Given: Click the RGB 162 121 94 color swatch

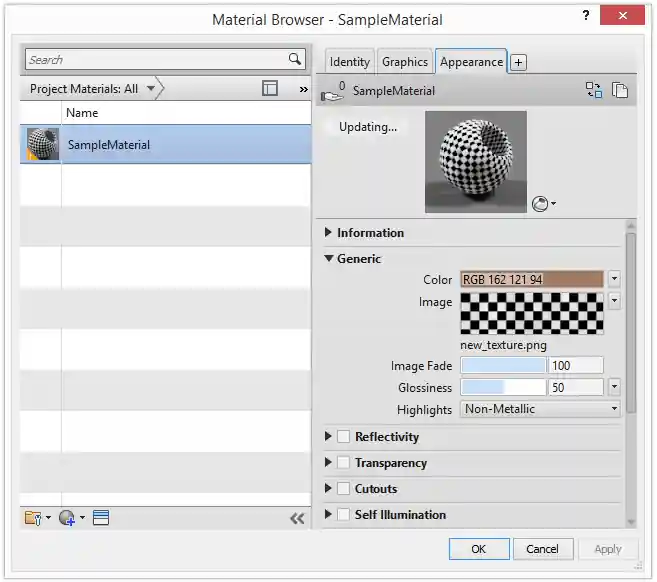Looking at the screenshot, I should [532, 279].
